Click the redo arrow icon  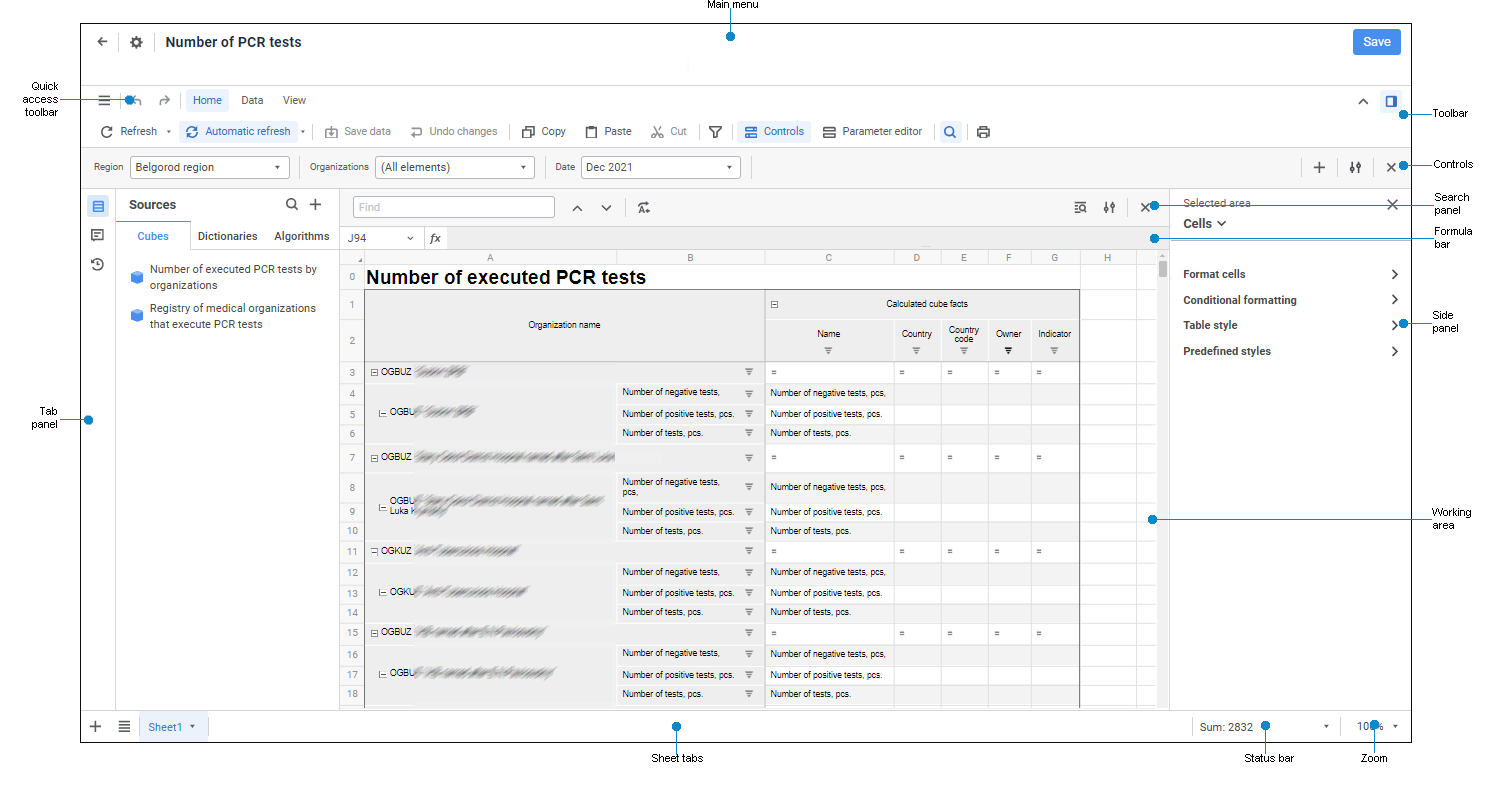coord(164,100)
